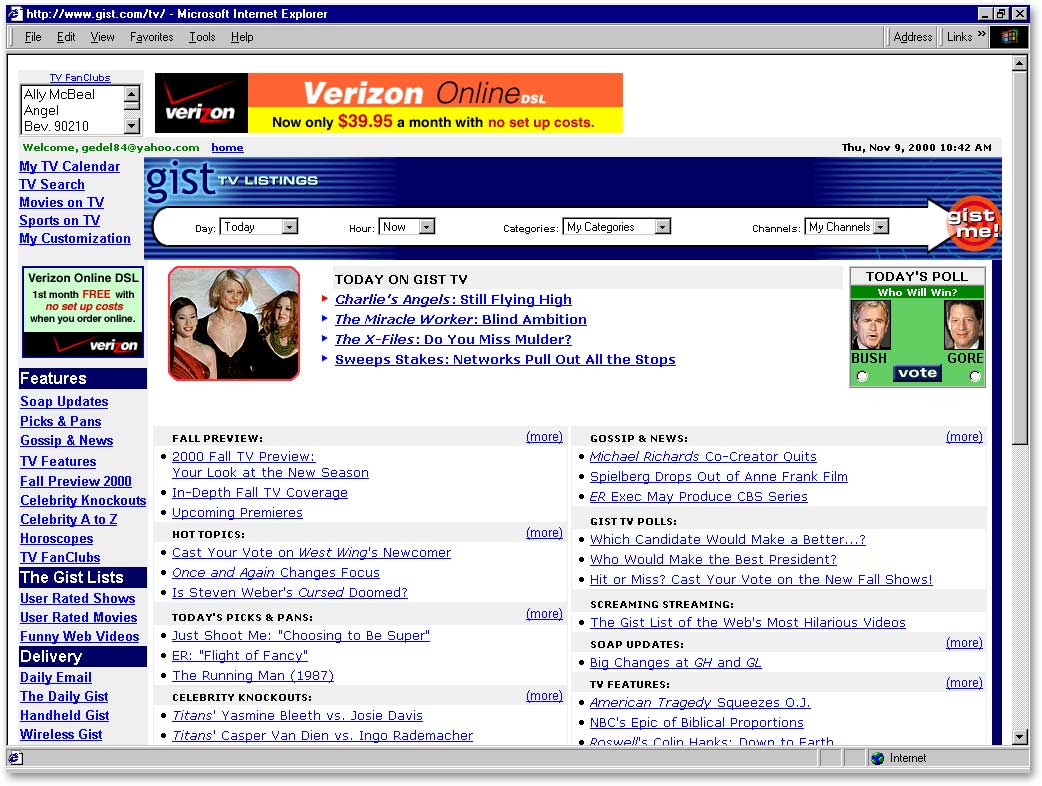Viewport: 1042px width, 786px height.
Task: Click the Internet zone globe icon
Action: 877,758
